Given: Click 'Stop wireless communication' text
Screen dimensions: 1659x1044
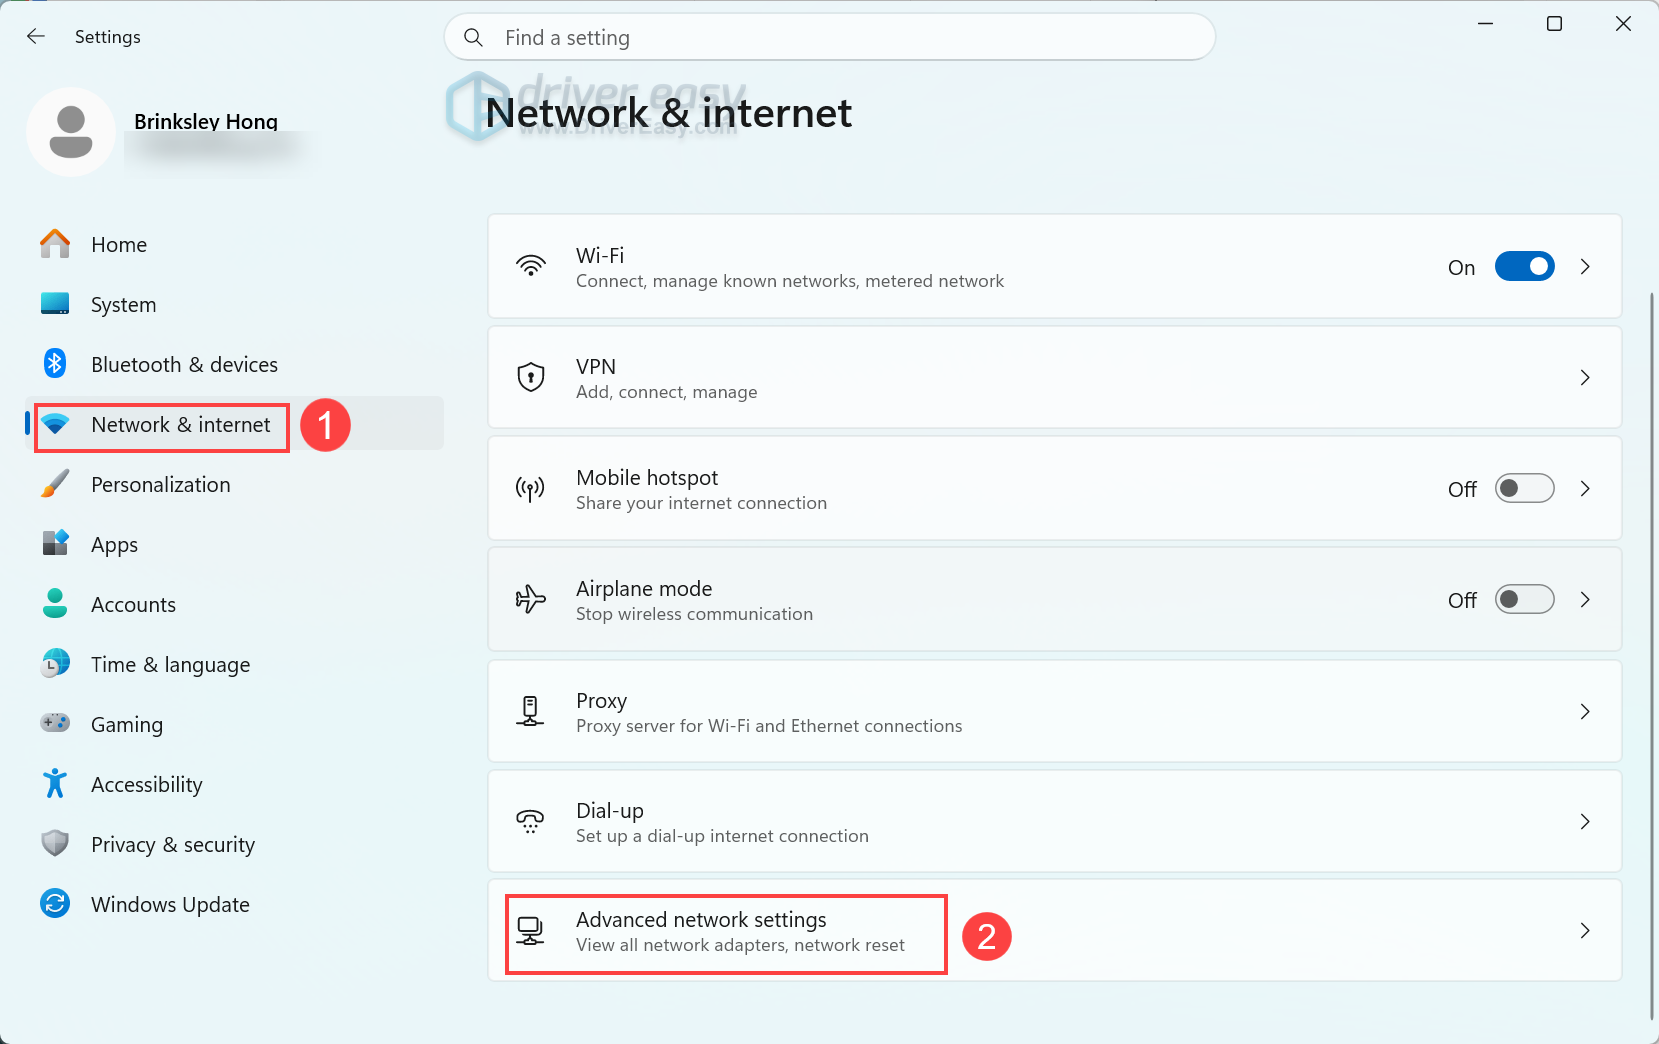Looking at the screenshot, I should click(x=695, y=614).
